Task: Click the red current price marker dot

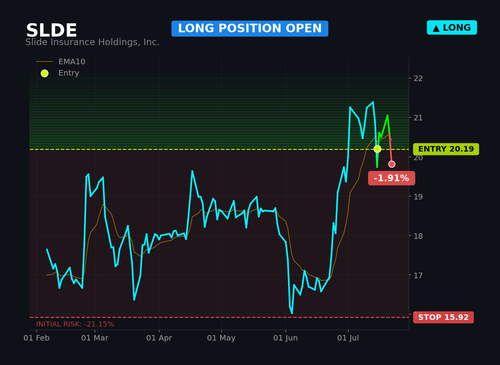Action: coord(392,164)
